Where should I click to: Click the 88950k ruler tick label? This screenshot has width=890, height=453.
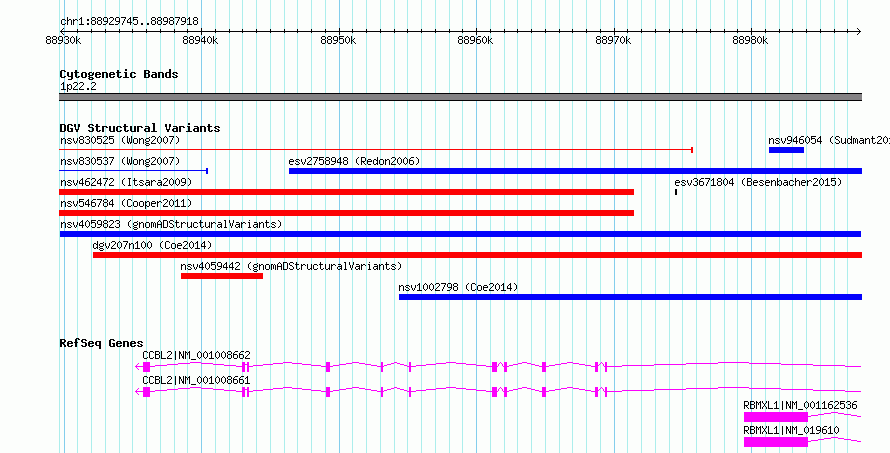pos(338,41)
